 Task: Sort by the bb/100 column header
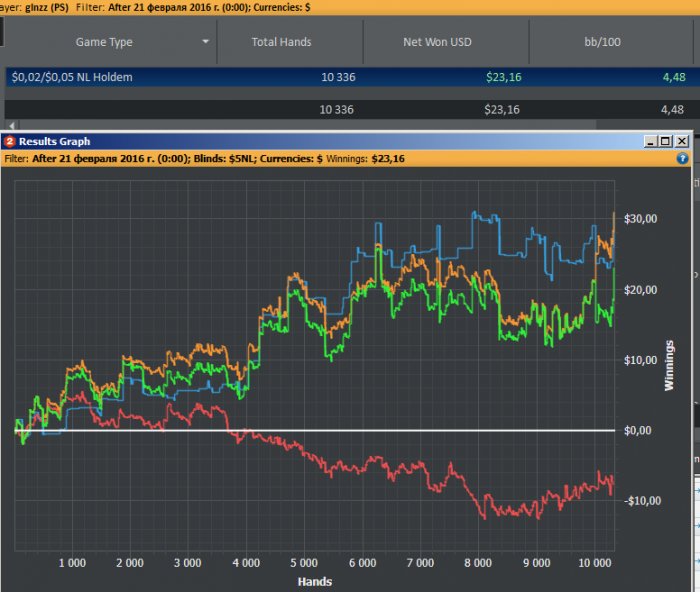pos(611,42)
